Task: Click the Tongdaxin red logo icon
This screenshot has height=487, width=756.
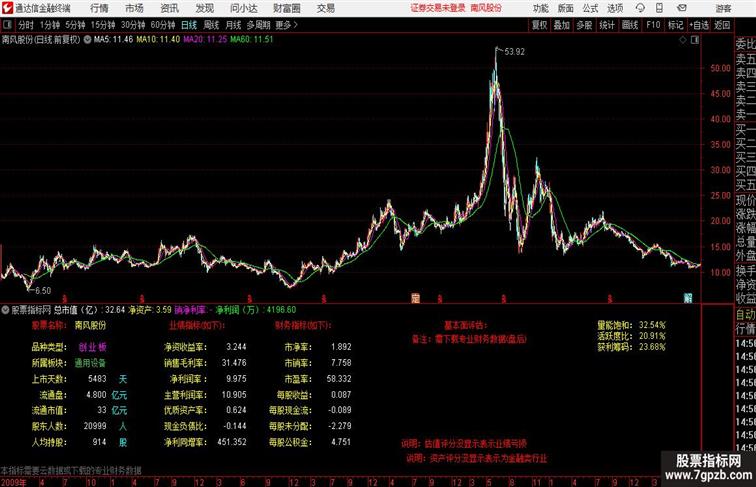Action: click(7, 8)
